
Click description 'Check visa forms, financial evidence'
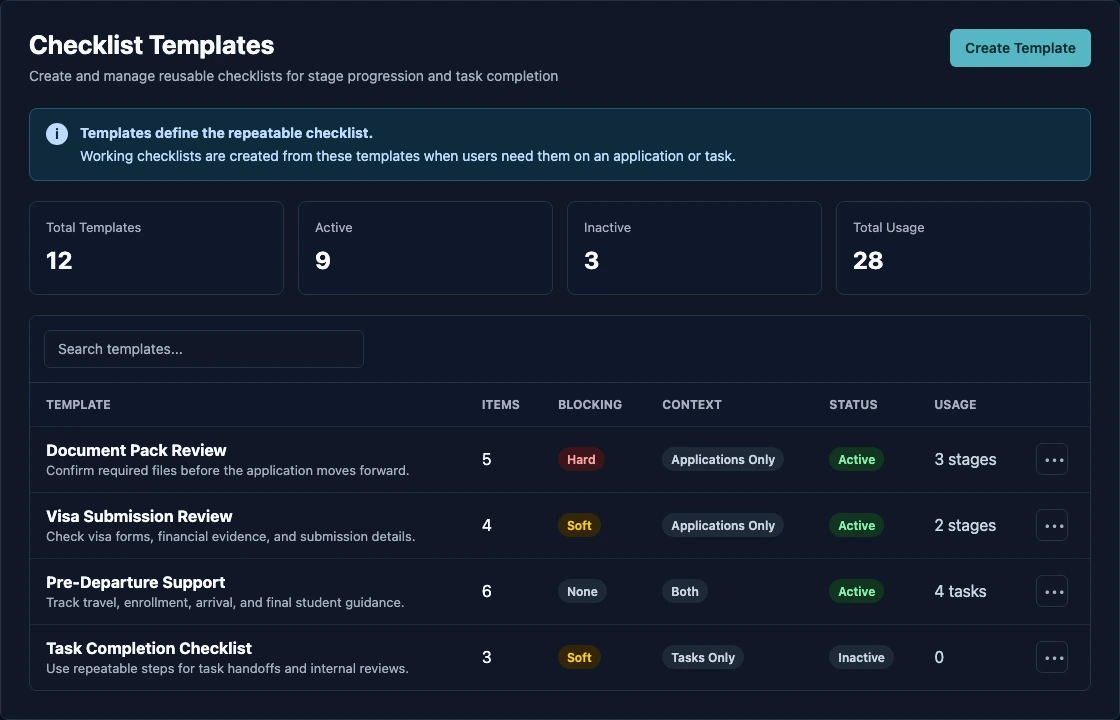[x=231, y=536]
